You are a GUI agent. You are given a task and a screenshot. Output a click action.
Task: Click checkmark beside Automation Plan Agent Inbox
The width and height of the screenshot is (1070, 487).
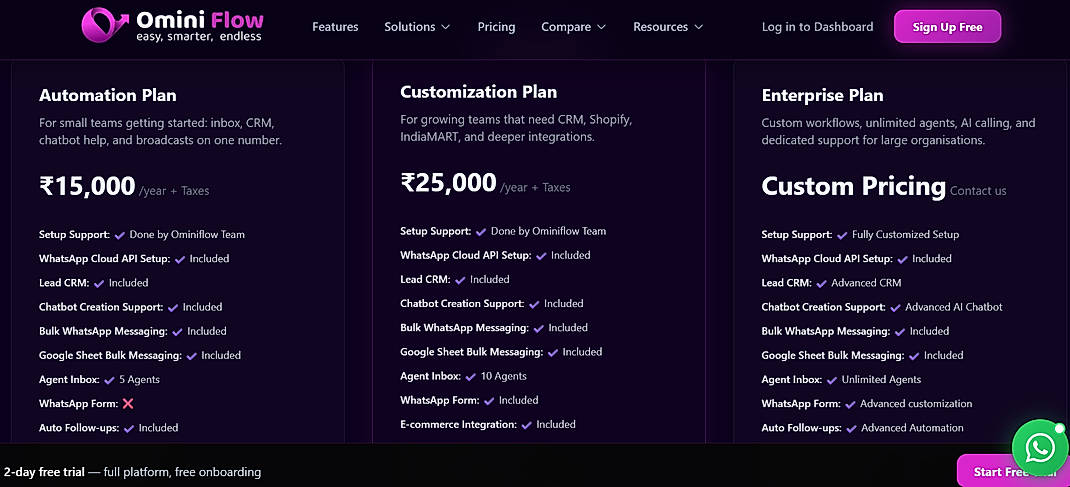coord(109,380)
